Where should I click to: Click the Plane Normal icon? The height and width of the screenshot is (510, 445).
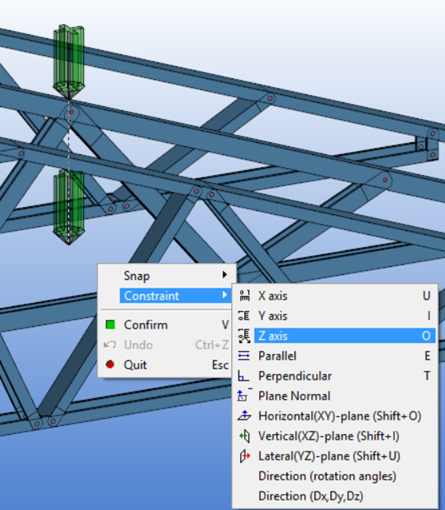pyautogui.click(x=244, y=396)
